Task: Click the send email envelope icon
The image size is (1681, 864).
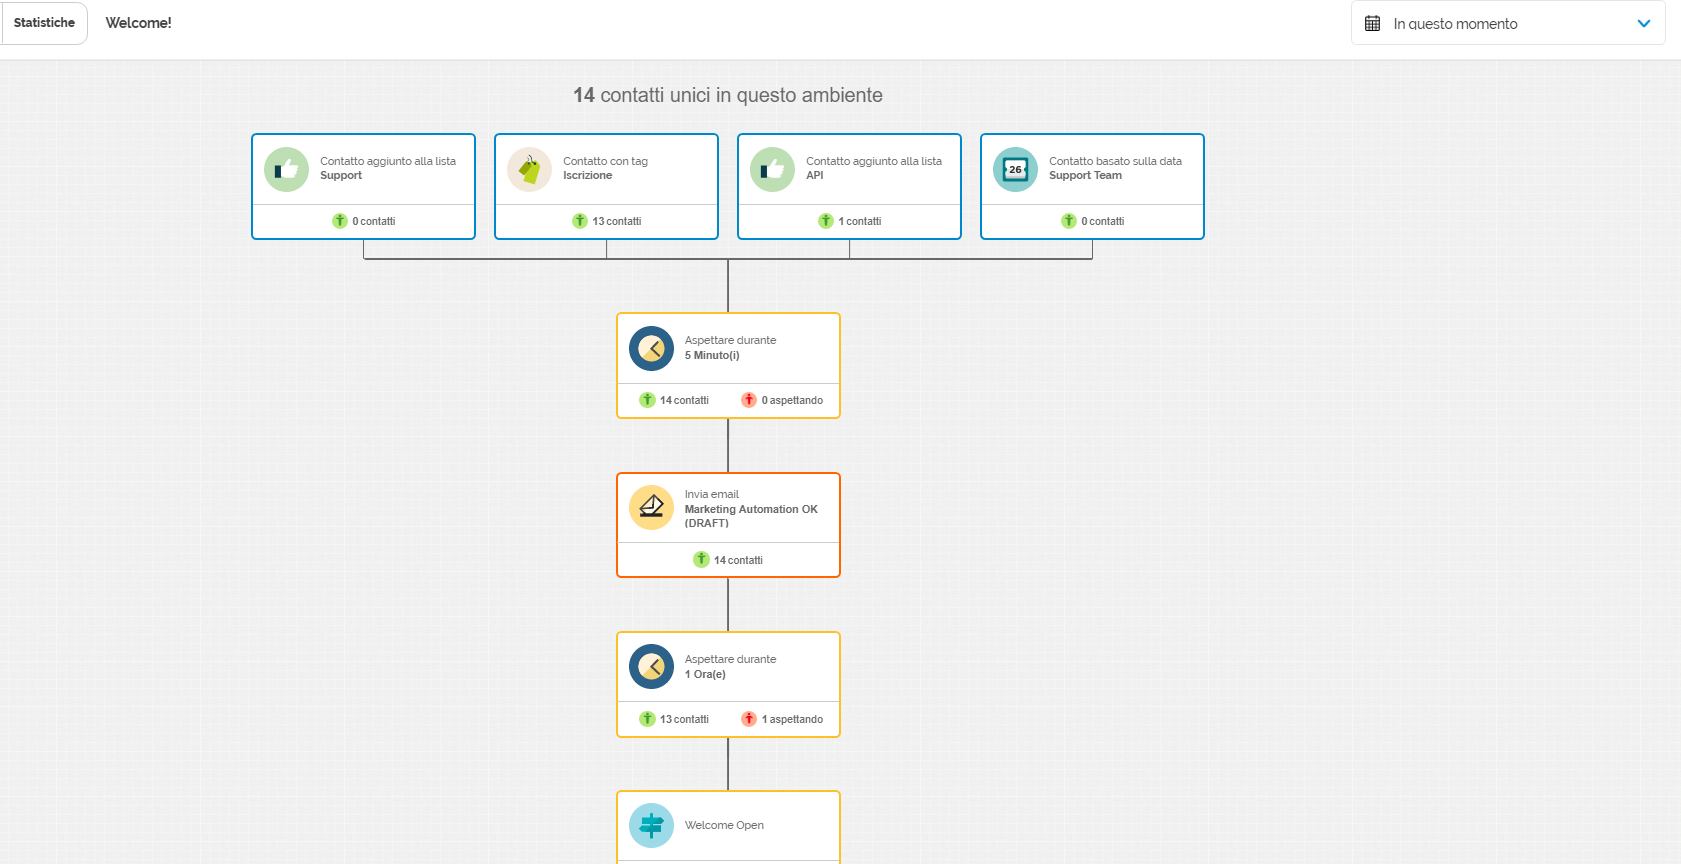Action: point(651,508)
